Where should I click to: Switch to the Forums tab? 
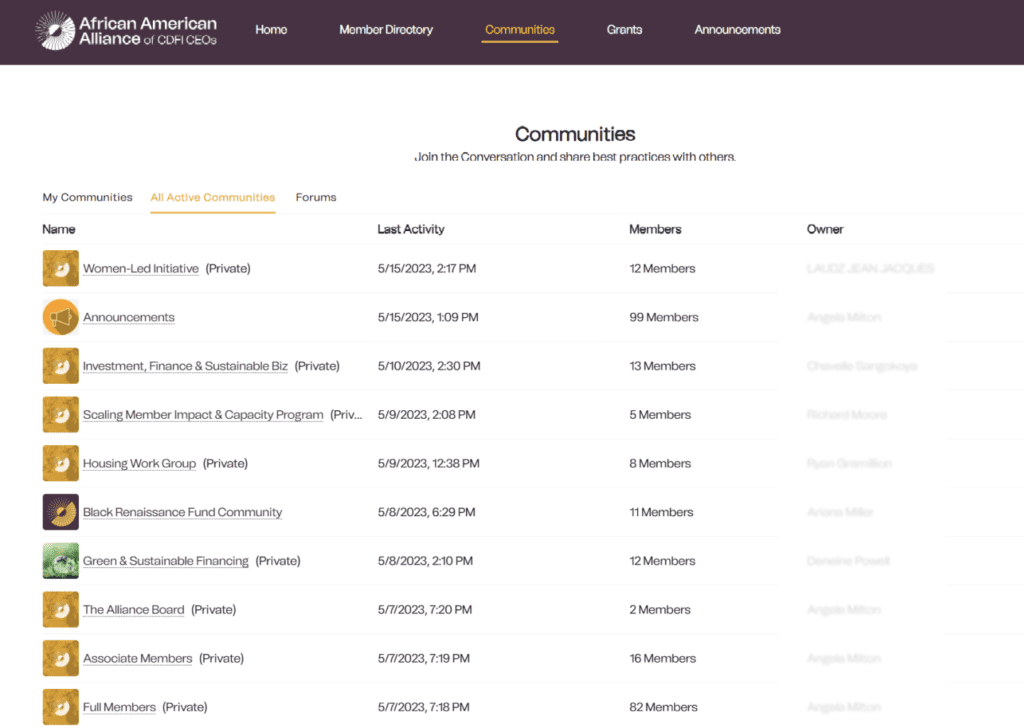(316, 197)
